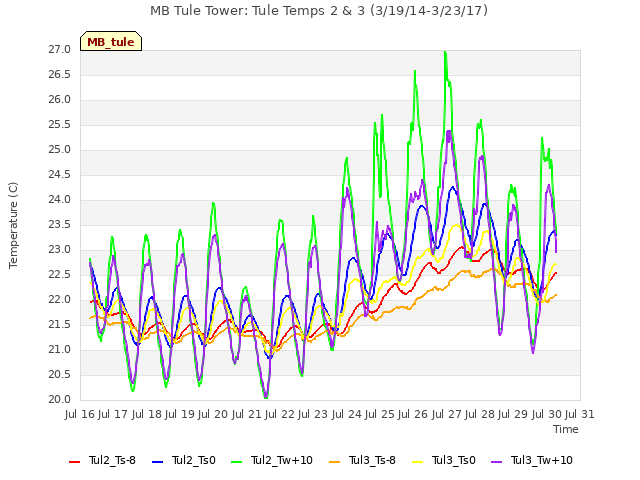Click the Tul3_Ts0 legend entry
Image resolution: width=640 pixels, height=480 pixels.
[x=443, y=460]
